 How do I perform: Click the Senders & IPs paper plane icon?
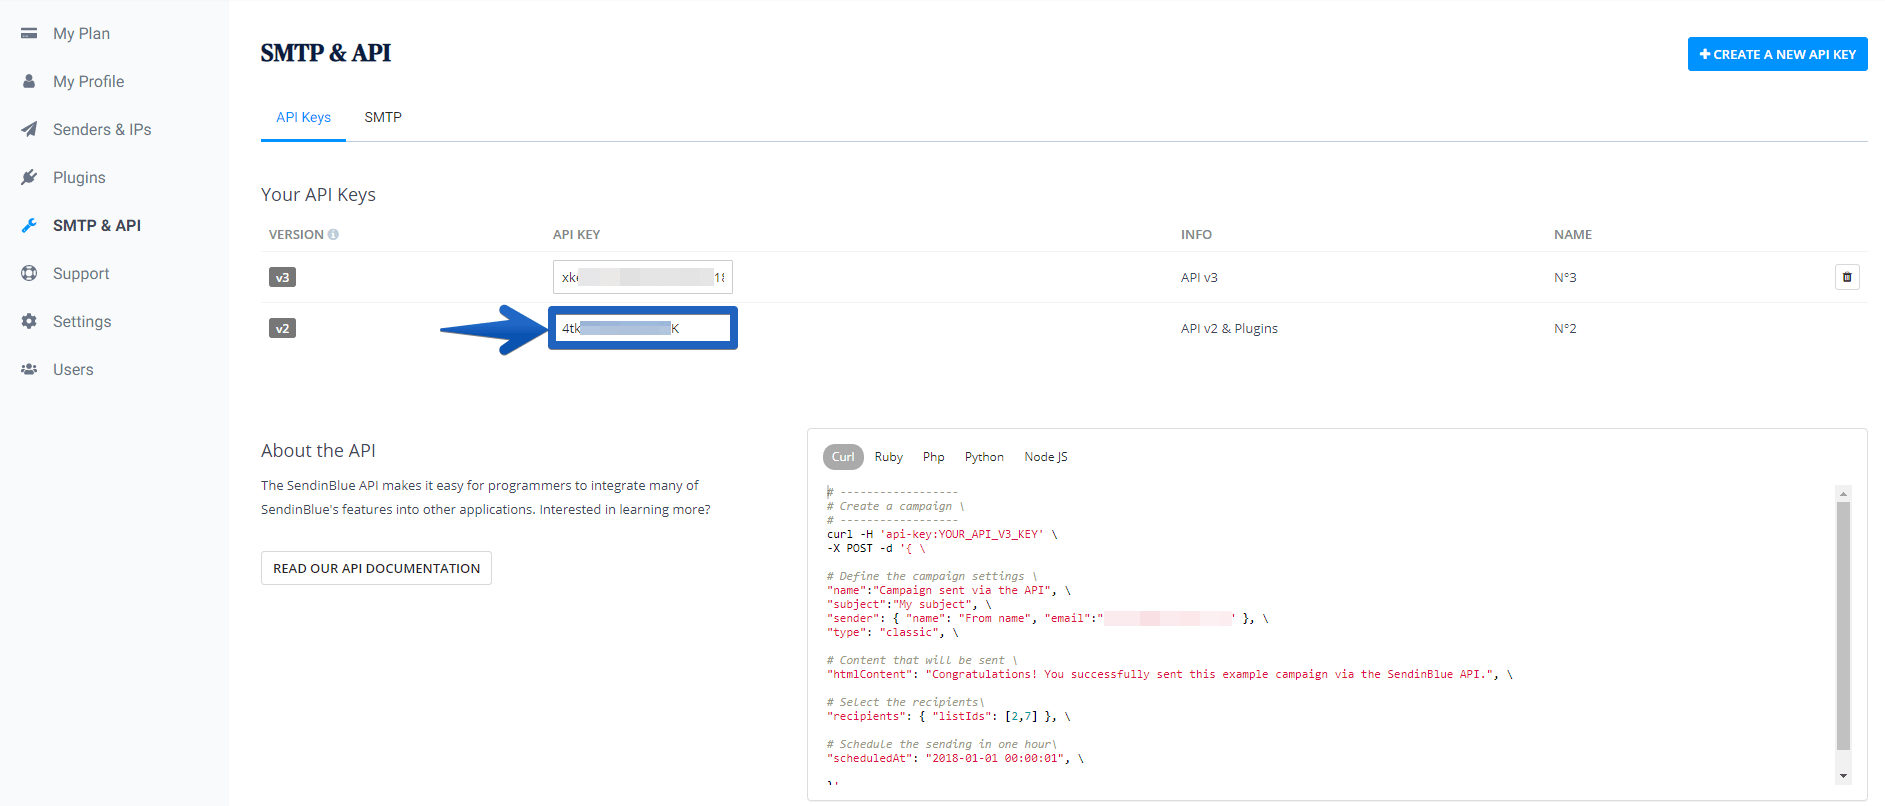point(29,129)
